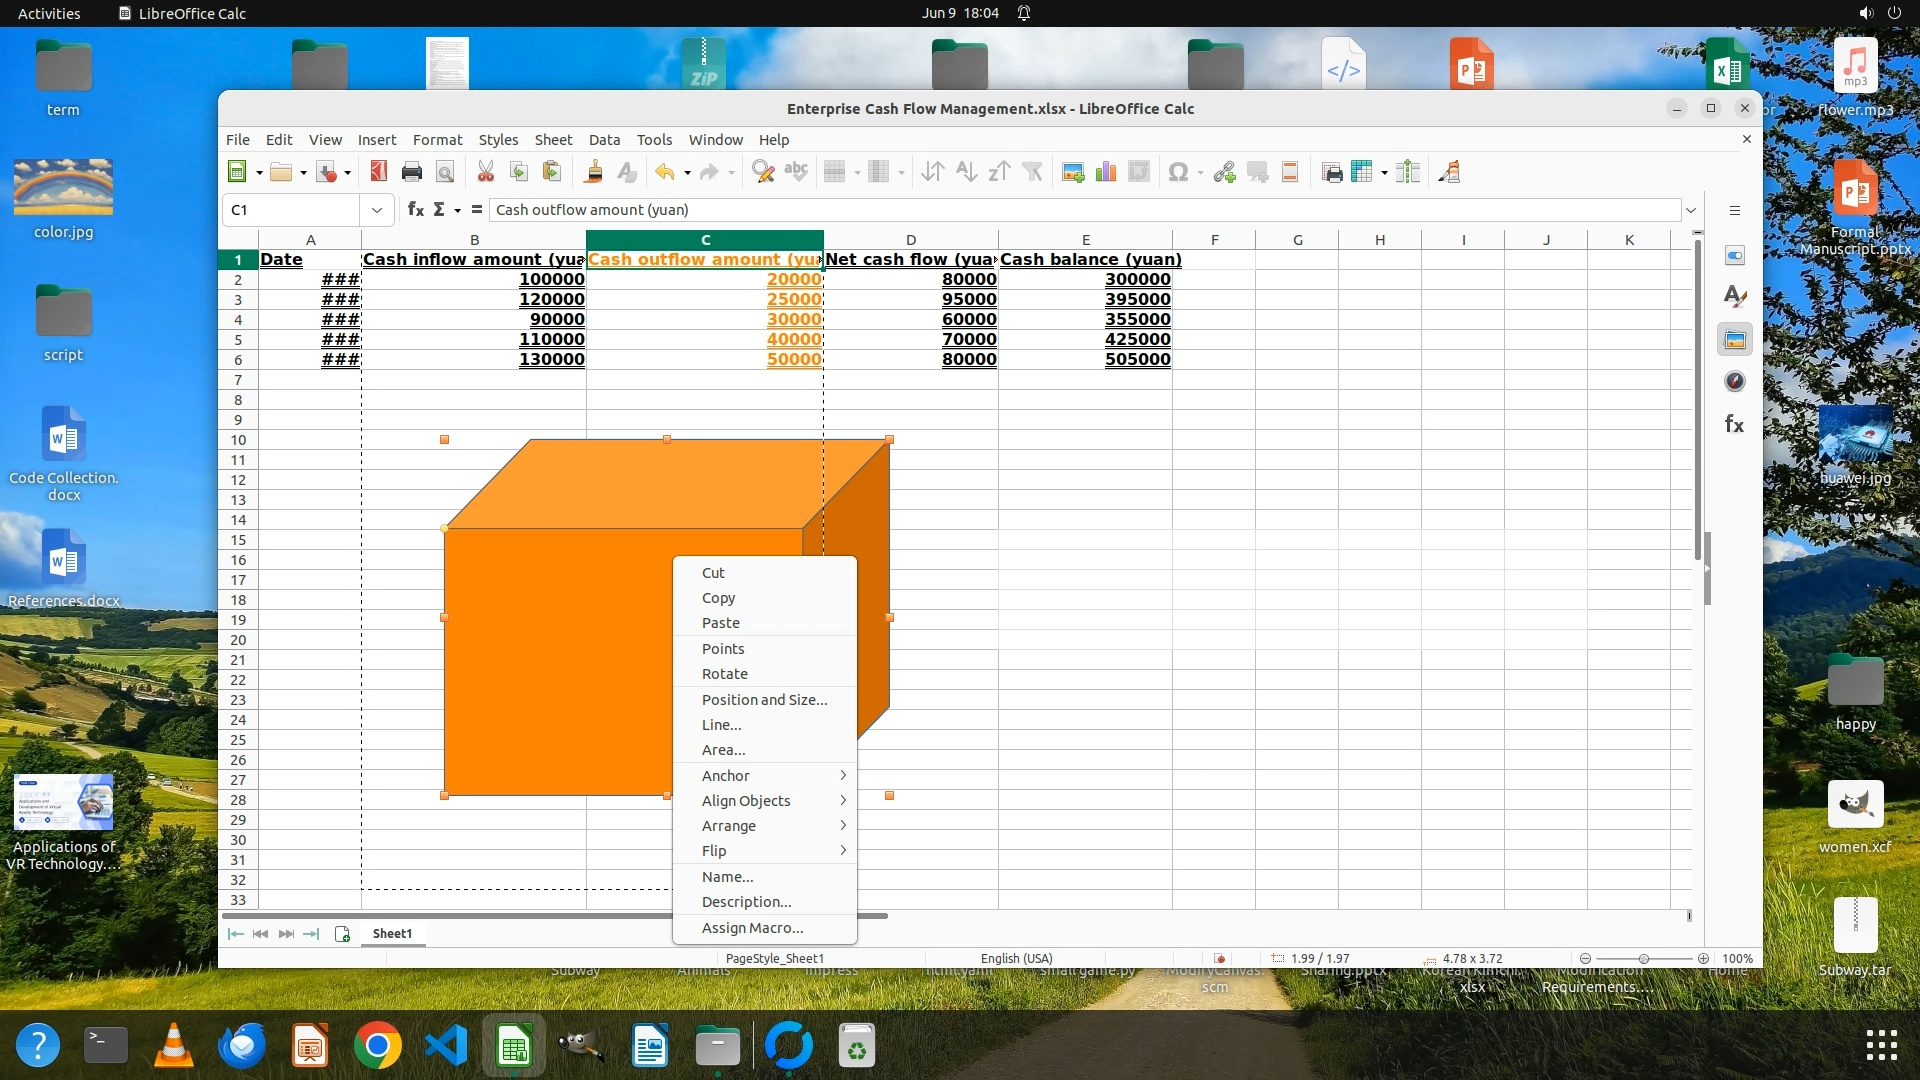This screenshot has height=1080, width=1920.
Task: Click the zoom slider handle in status bar
Action: [1643, 959]
